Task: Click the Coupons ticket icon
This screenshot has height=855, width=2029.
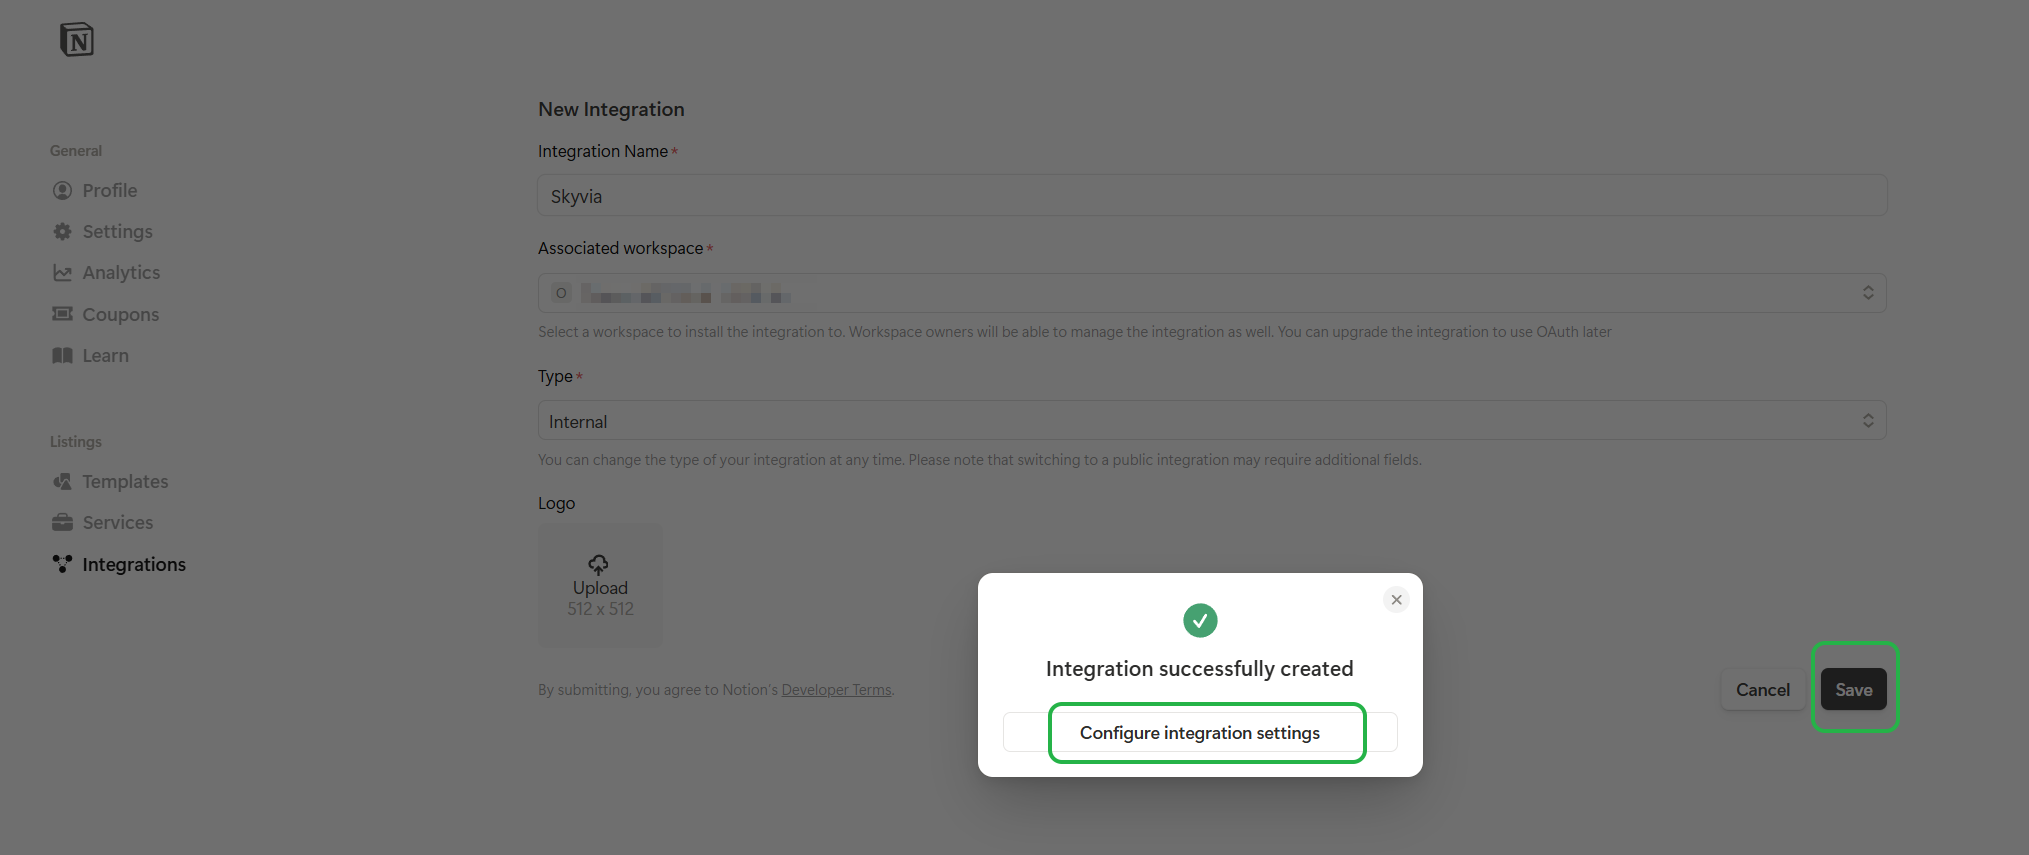Action: point(62,314)
